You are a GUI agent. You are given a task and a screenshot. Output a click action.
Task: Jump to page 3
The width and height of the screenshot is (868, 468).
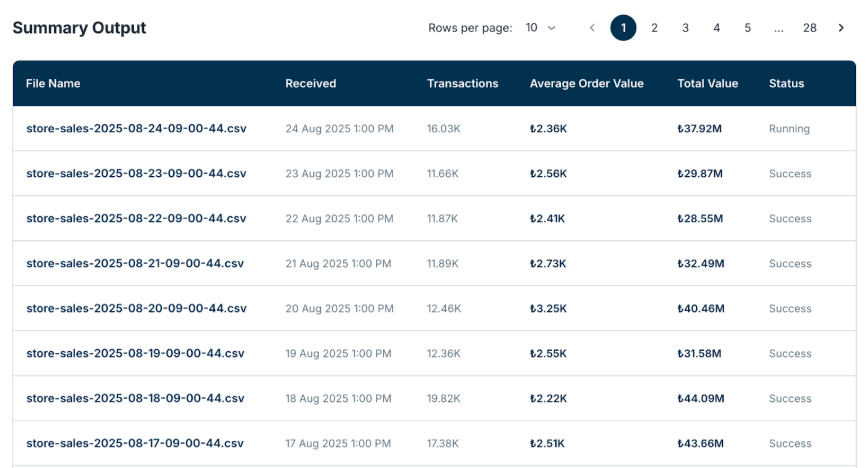685,28
